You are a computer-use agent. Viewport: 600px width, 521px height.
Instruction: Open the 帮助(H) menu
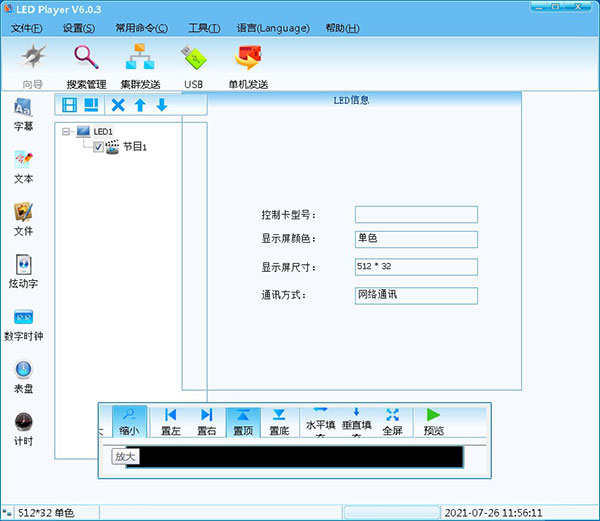click(342, 28)
